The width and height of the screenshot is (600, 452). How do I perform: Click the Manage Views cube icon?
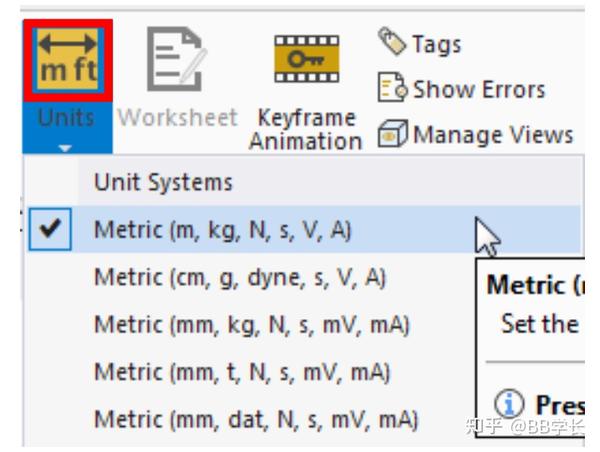393,133
